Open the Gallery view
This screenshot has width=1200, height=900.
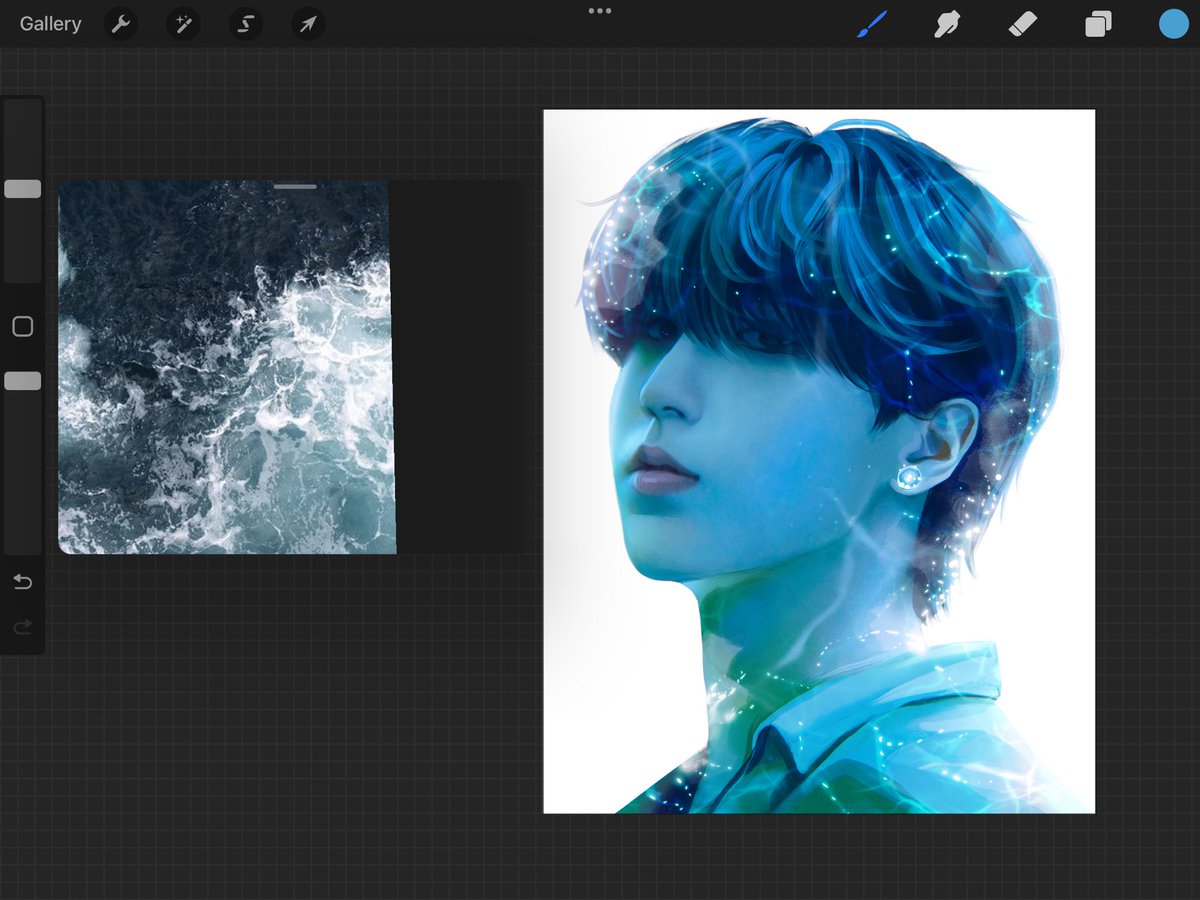[x=51, y=24]
